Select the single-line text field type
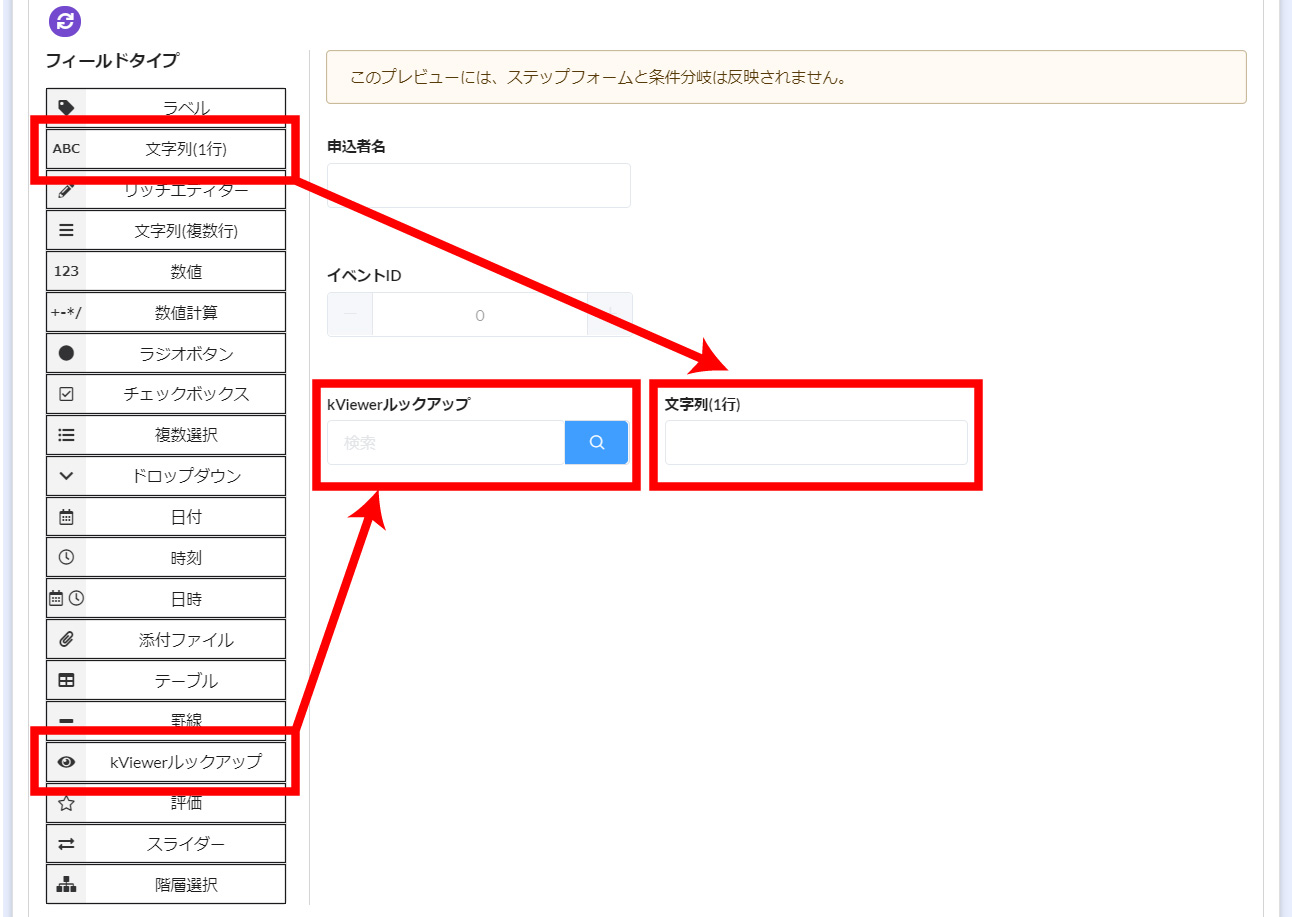Image resolution: width=1292 pixels, height=917 pixels. (166, 149)
